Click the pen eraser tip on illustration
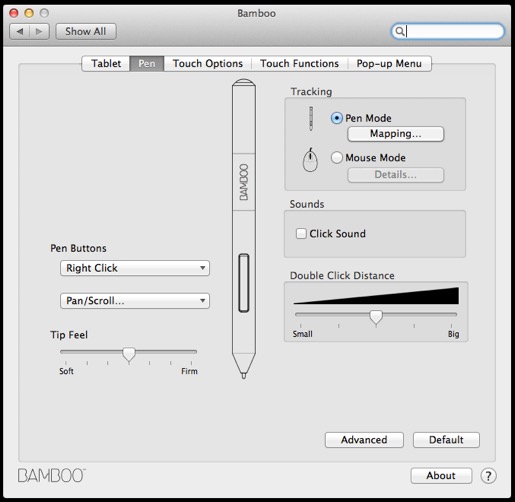 244,82
